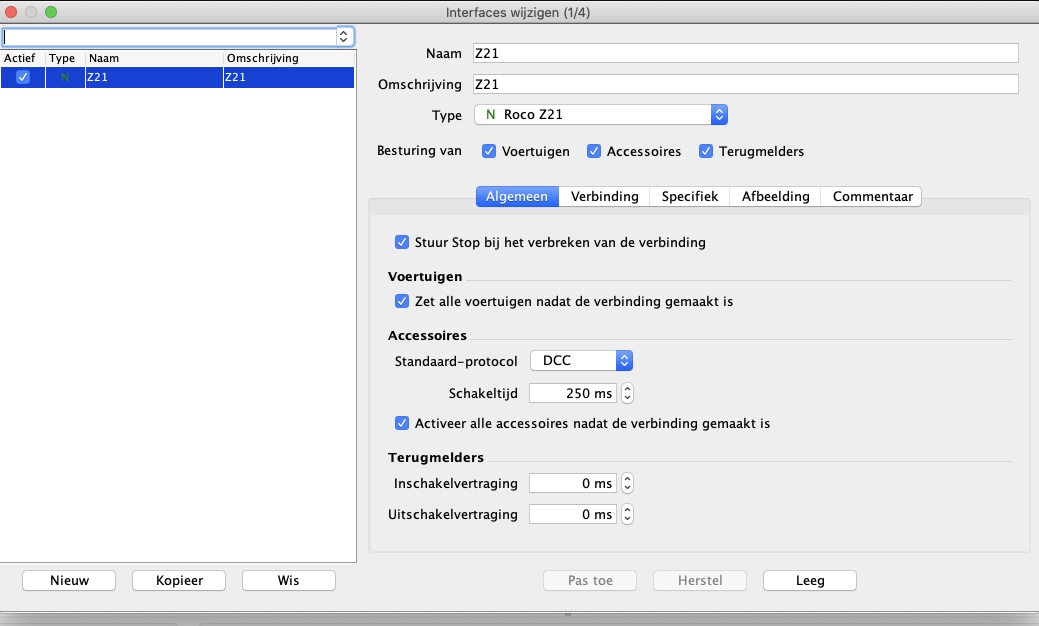
Task: Open the Type dropdown showing Roco Z21
Action: [600, 114]
